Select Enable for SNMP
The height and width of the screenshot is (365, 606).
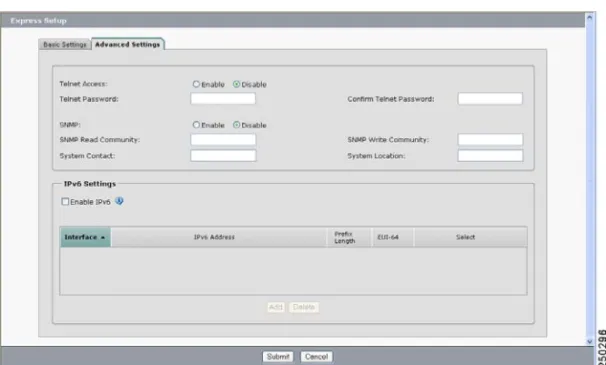pos(196,125)
